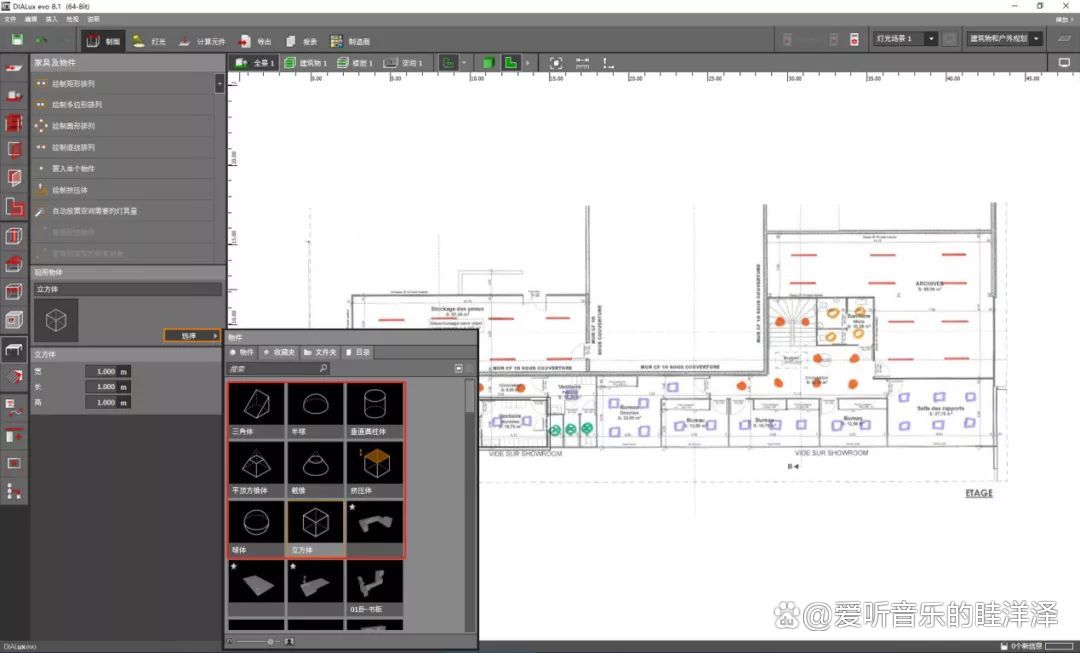Click 绘制直线排列 line arrangement tool

124,147
